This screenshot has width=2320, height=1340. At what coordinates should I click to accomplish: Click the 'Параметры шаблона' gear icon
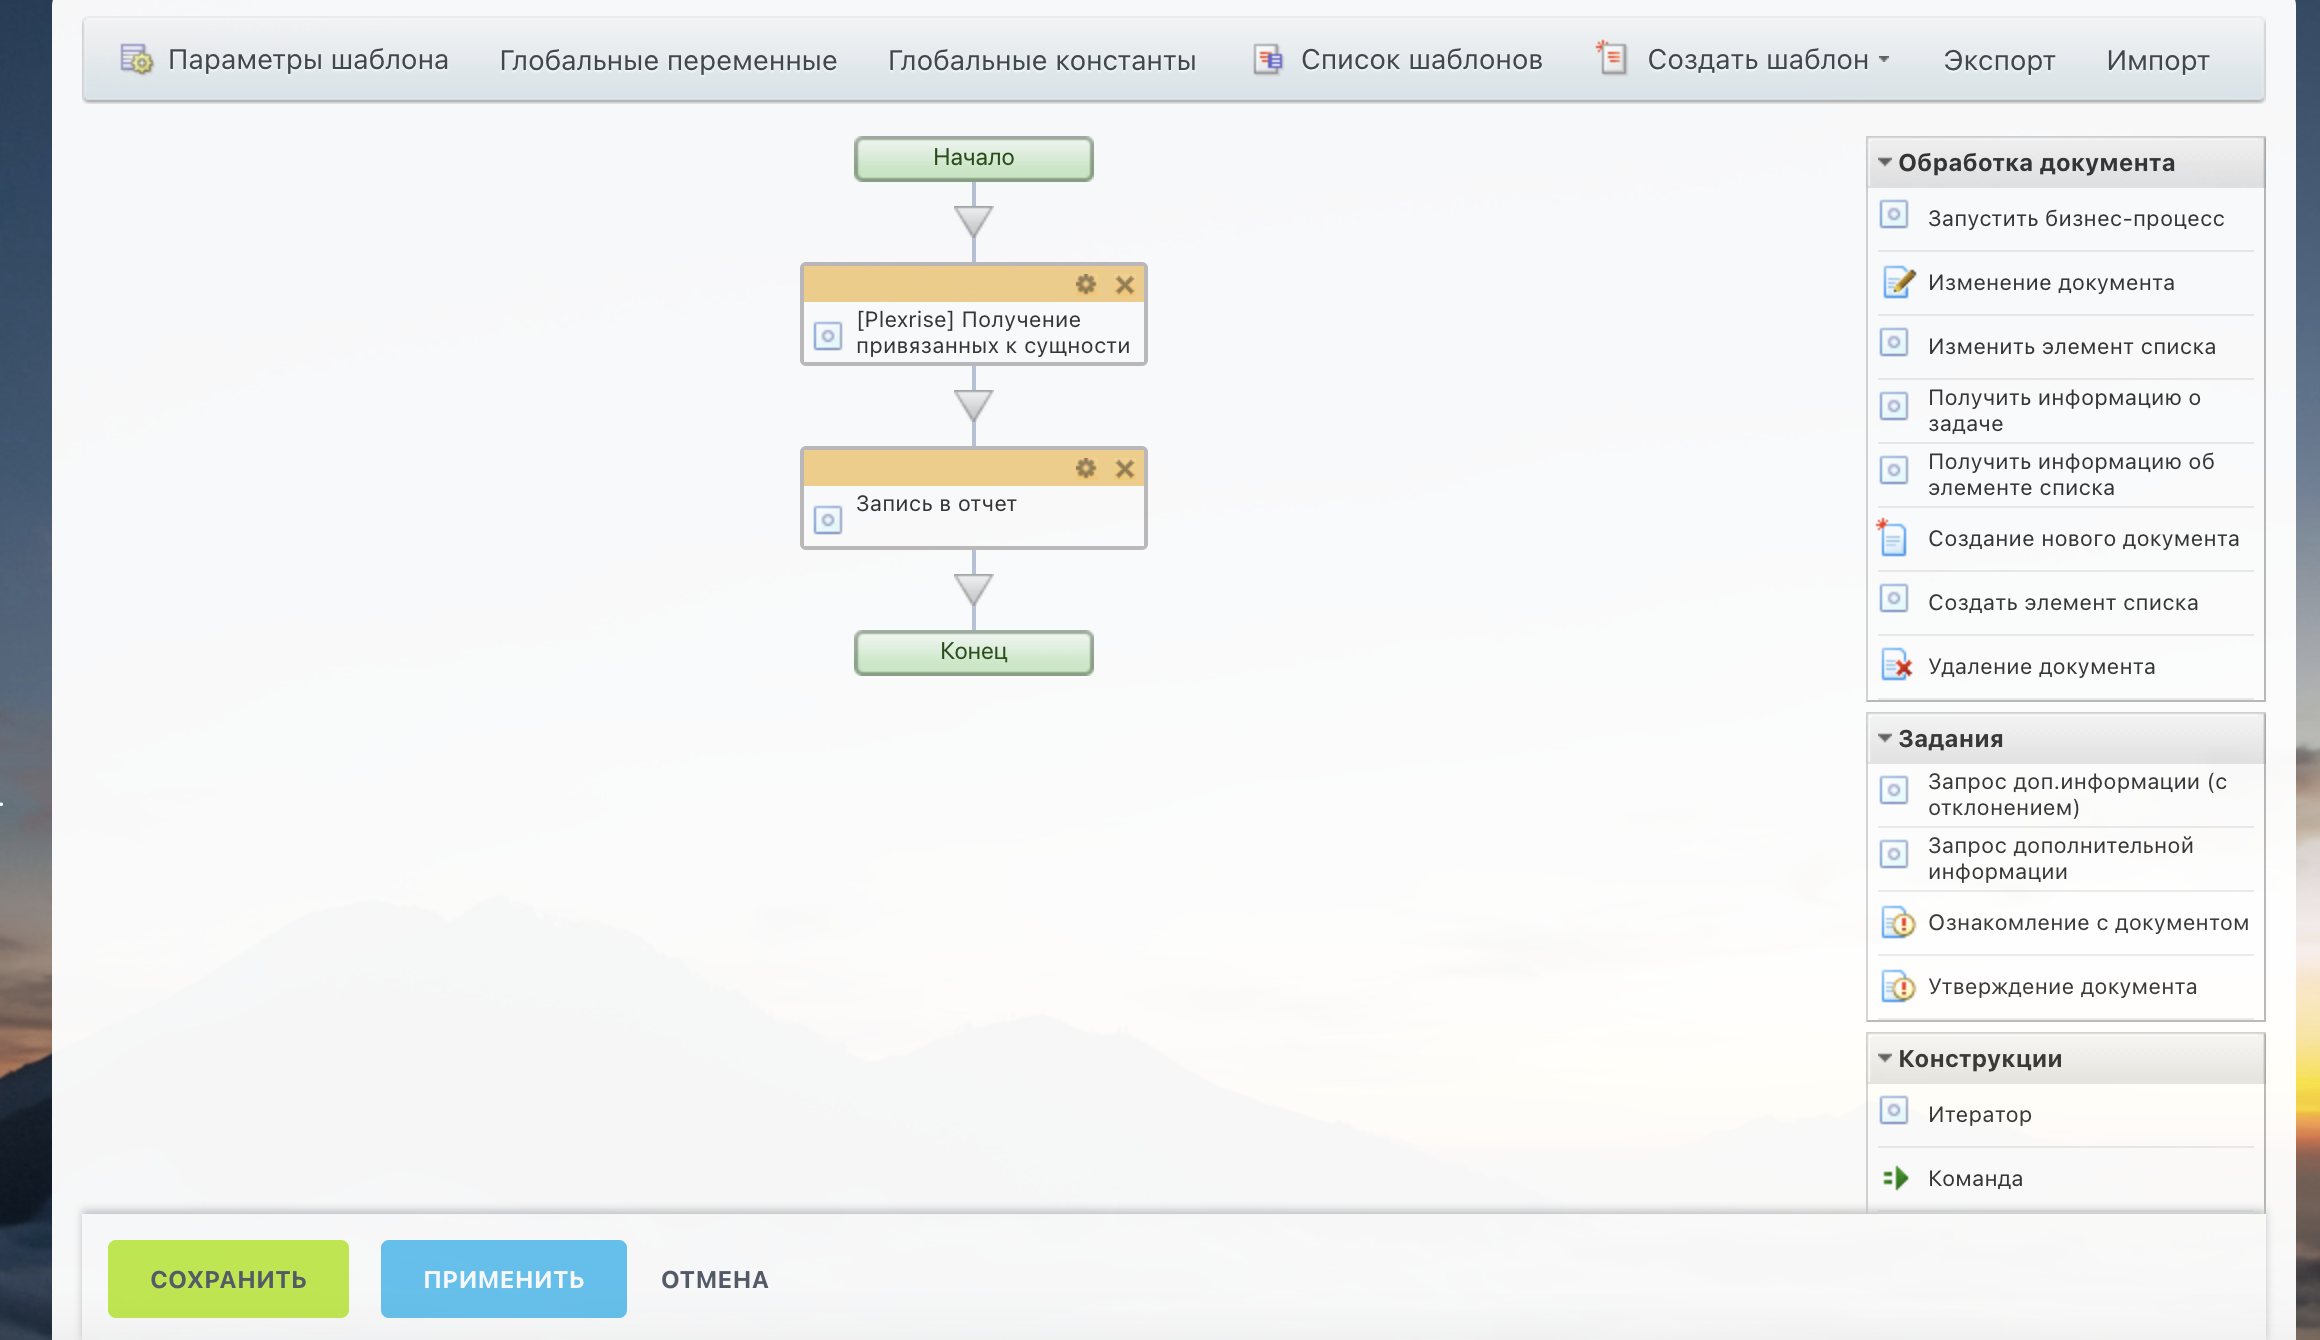click(x=136, y=60)
